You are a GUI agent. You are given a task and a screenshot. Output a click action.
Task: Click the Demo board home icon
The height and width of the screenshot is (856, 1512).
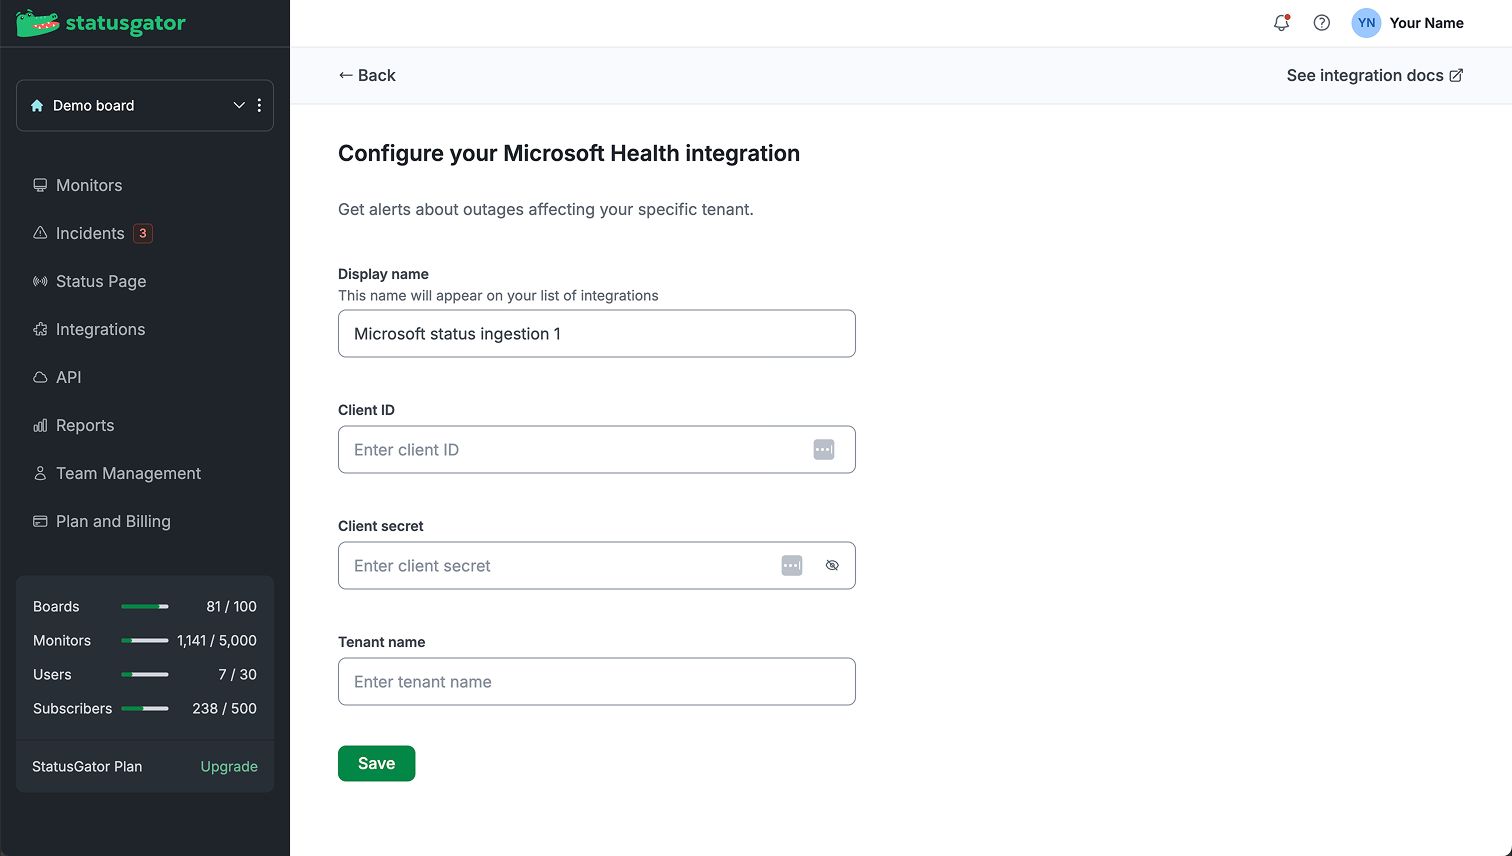tap(37, 105)
